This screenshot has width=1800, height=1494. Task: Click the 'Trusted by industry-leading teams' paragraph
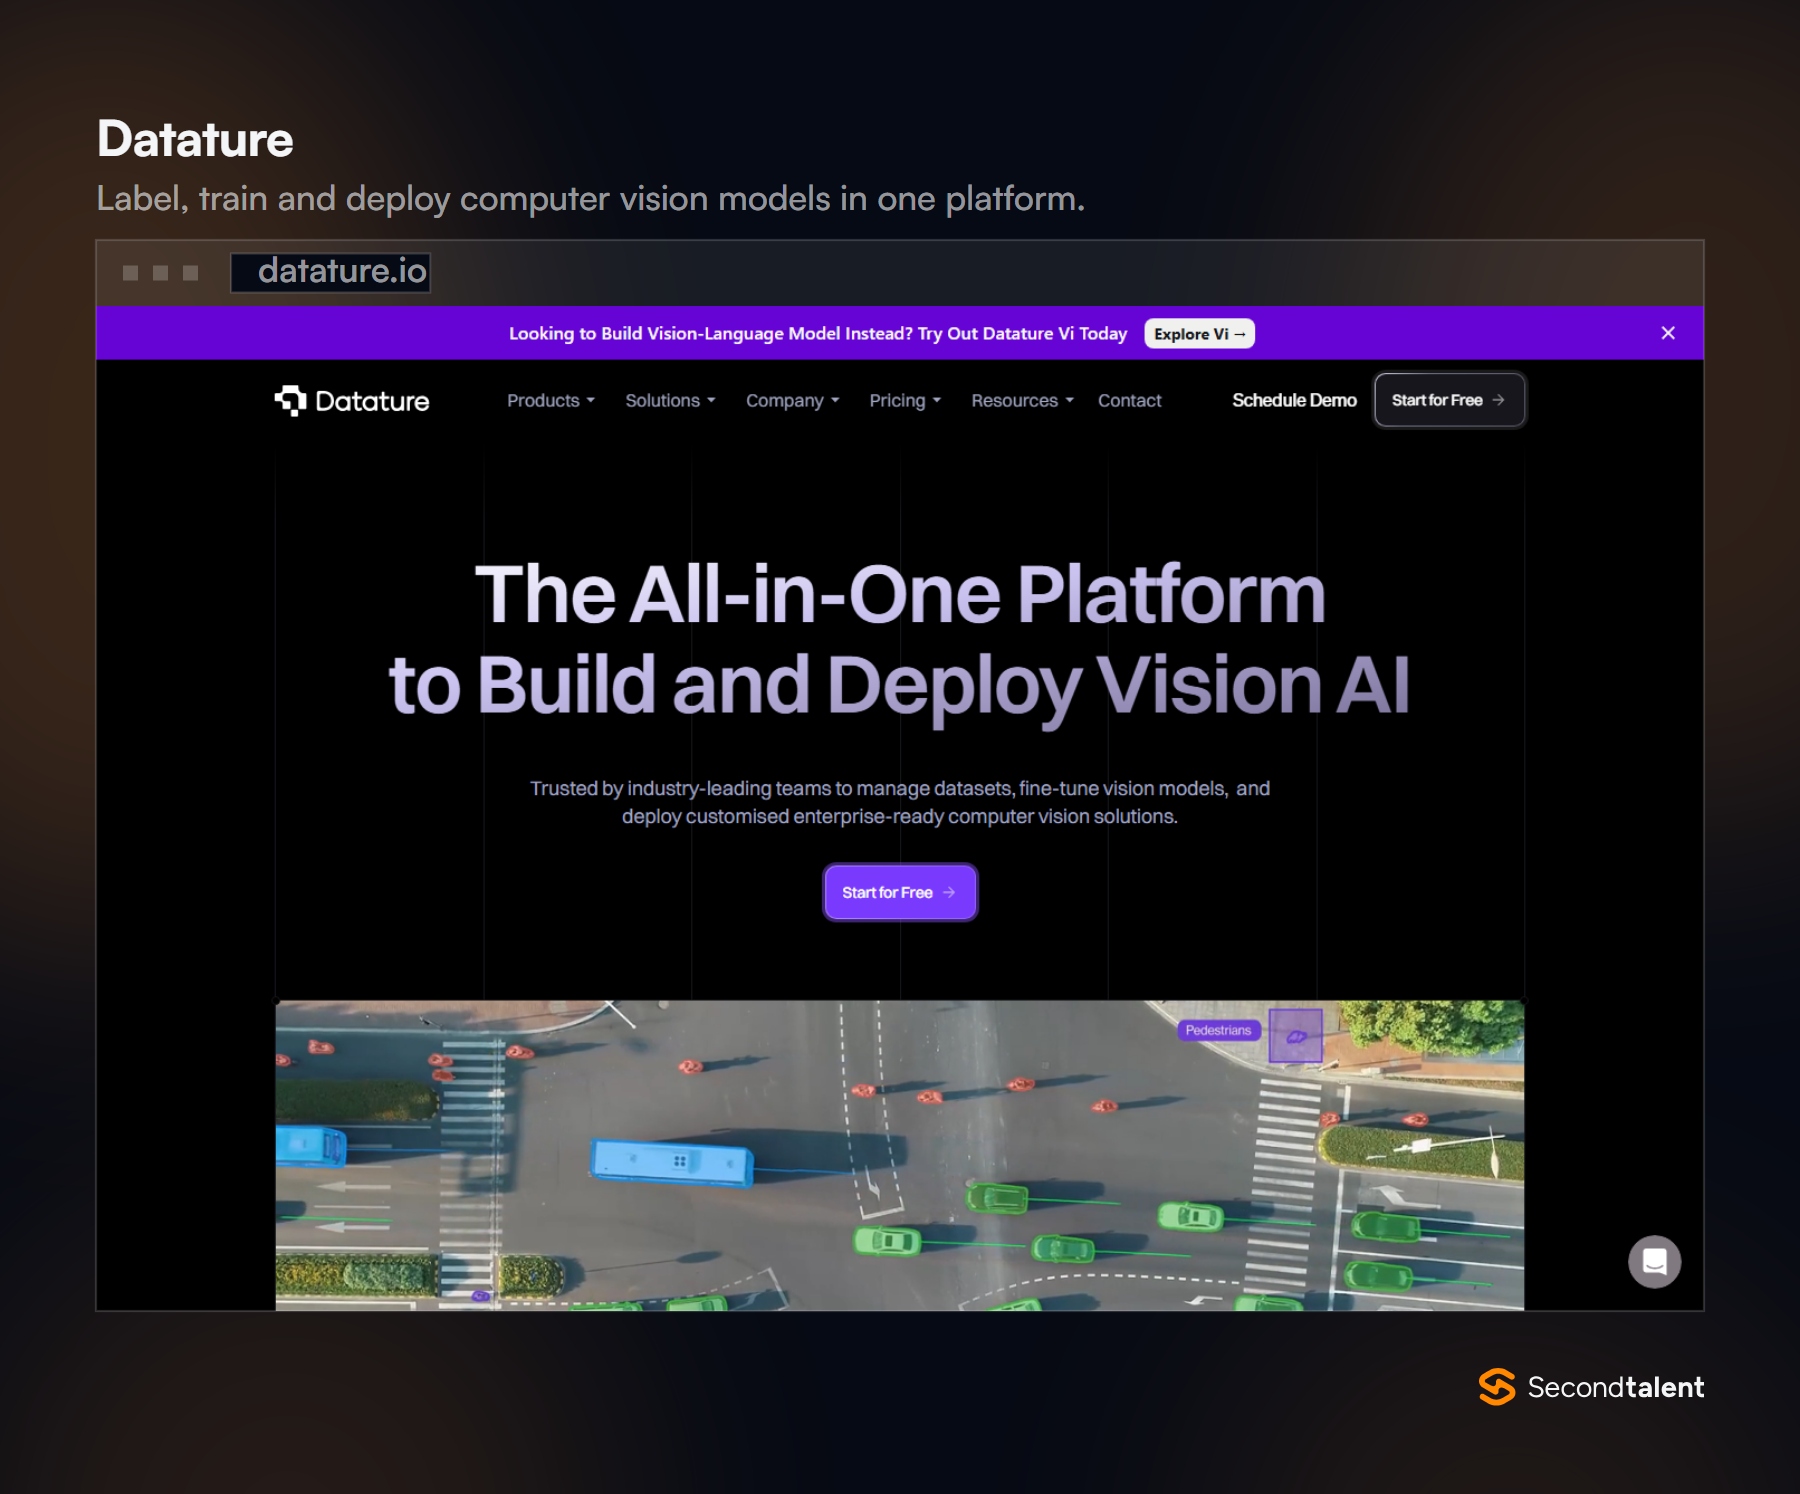pyautogui.click(x=899, y=802)
